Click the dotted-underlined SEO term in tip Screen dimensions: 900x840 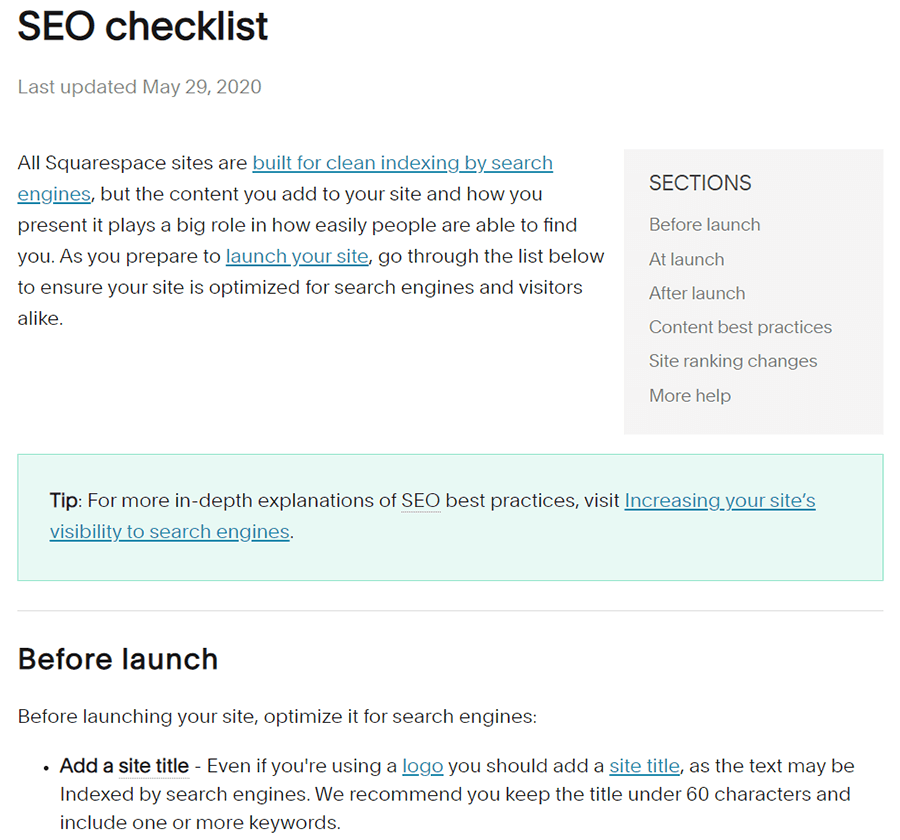click(x=421, y=501)
